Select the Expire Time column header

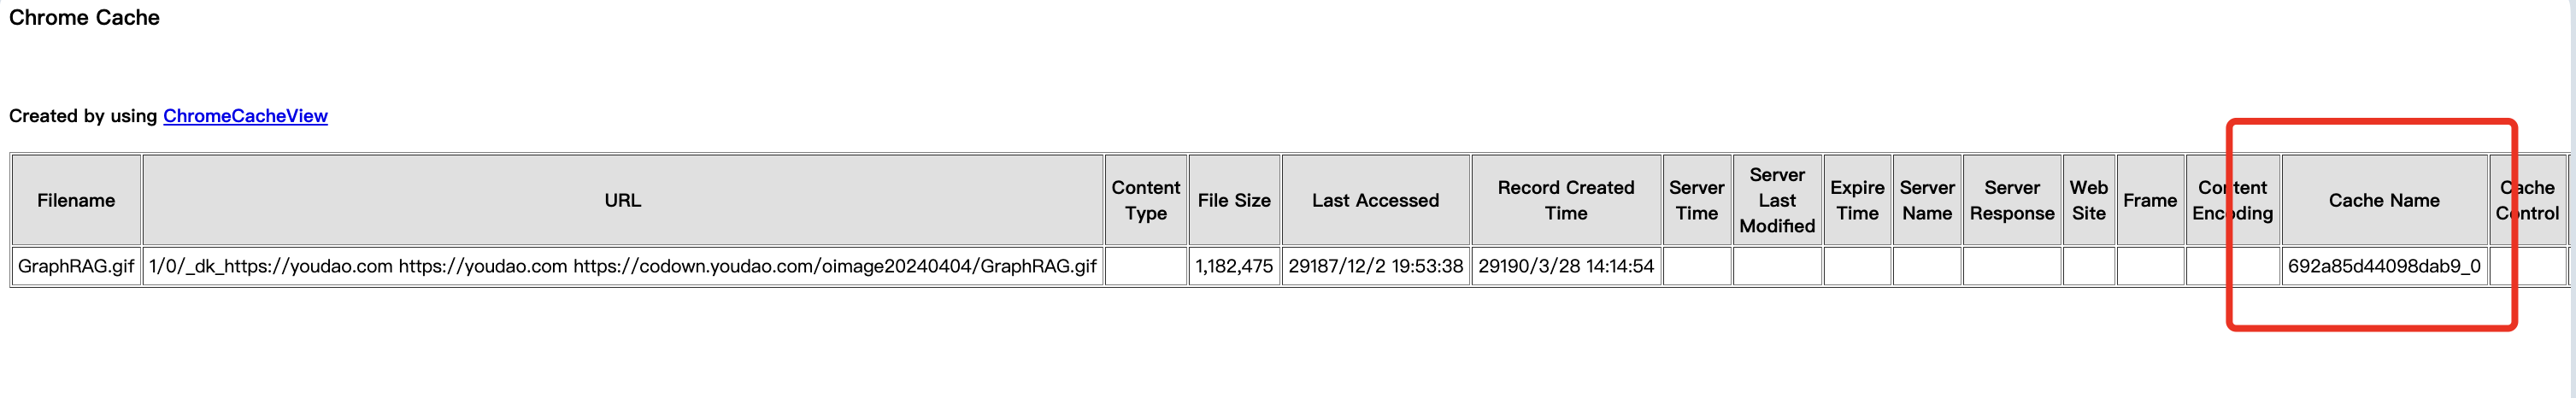click(1857, 200)
